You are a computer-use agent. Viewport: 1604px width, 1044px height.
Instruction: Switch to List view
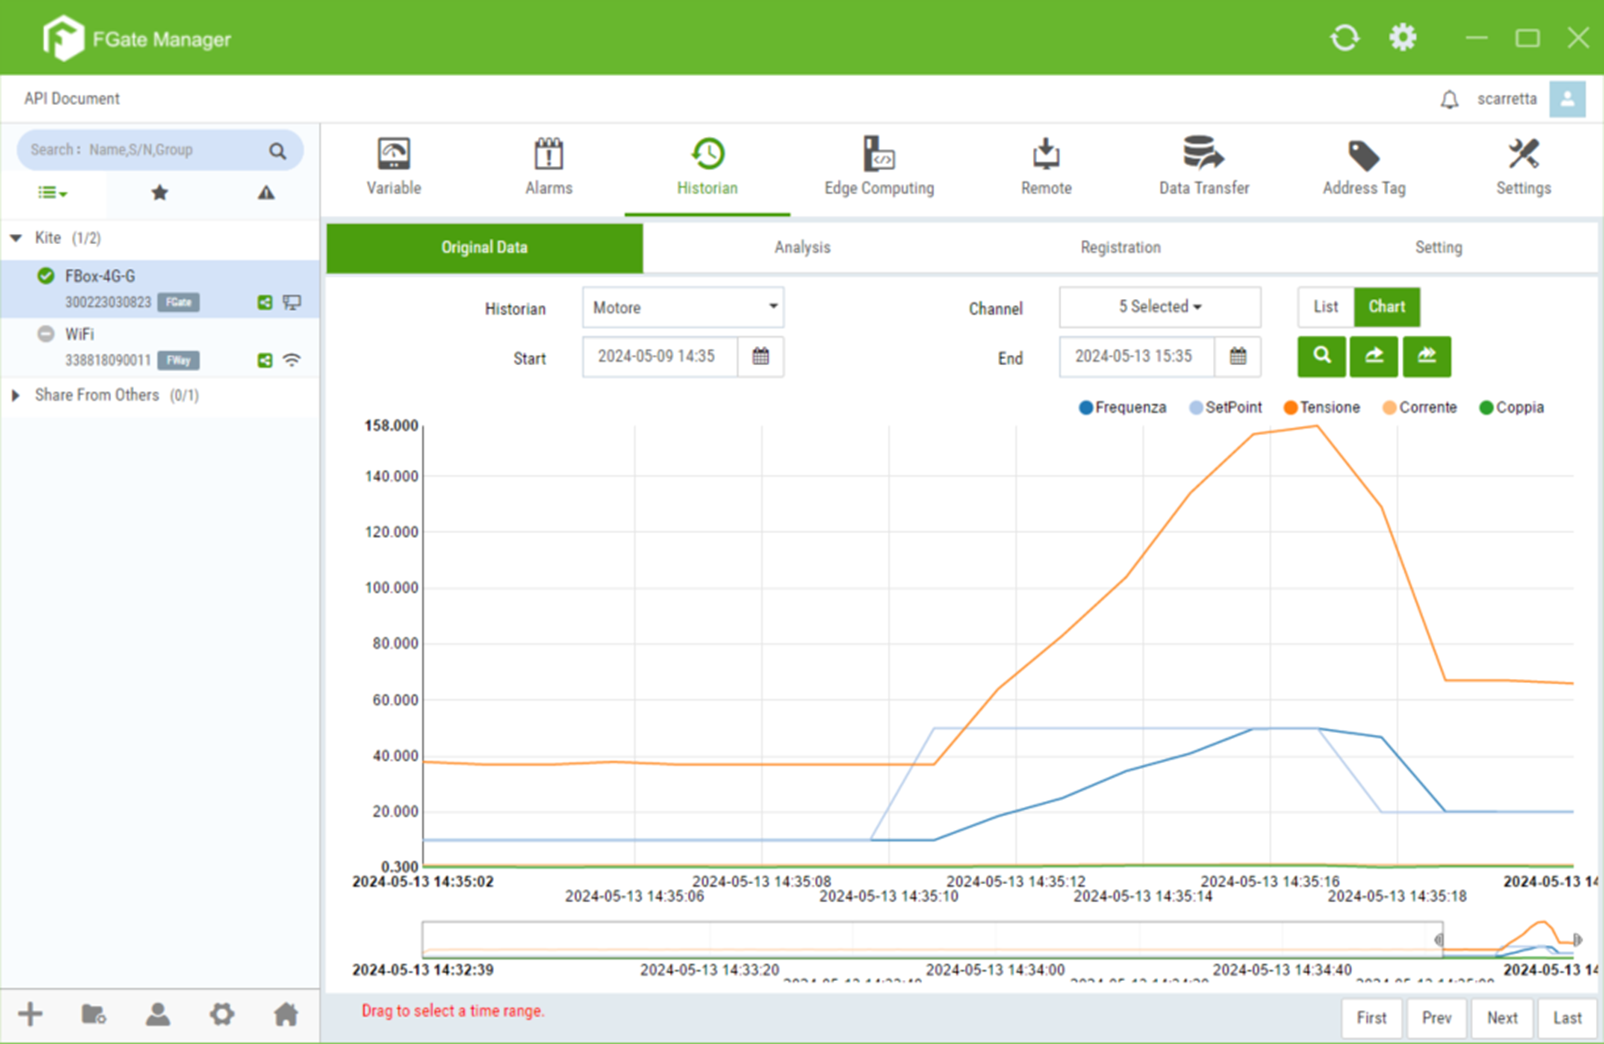click(1326, 307)
